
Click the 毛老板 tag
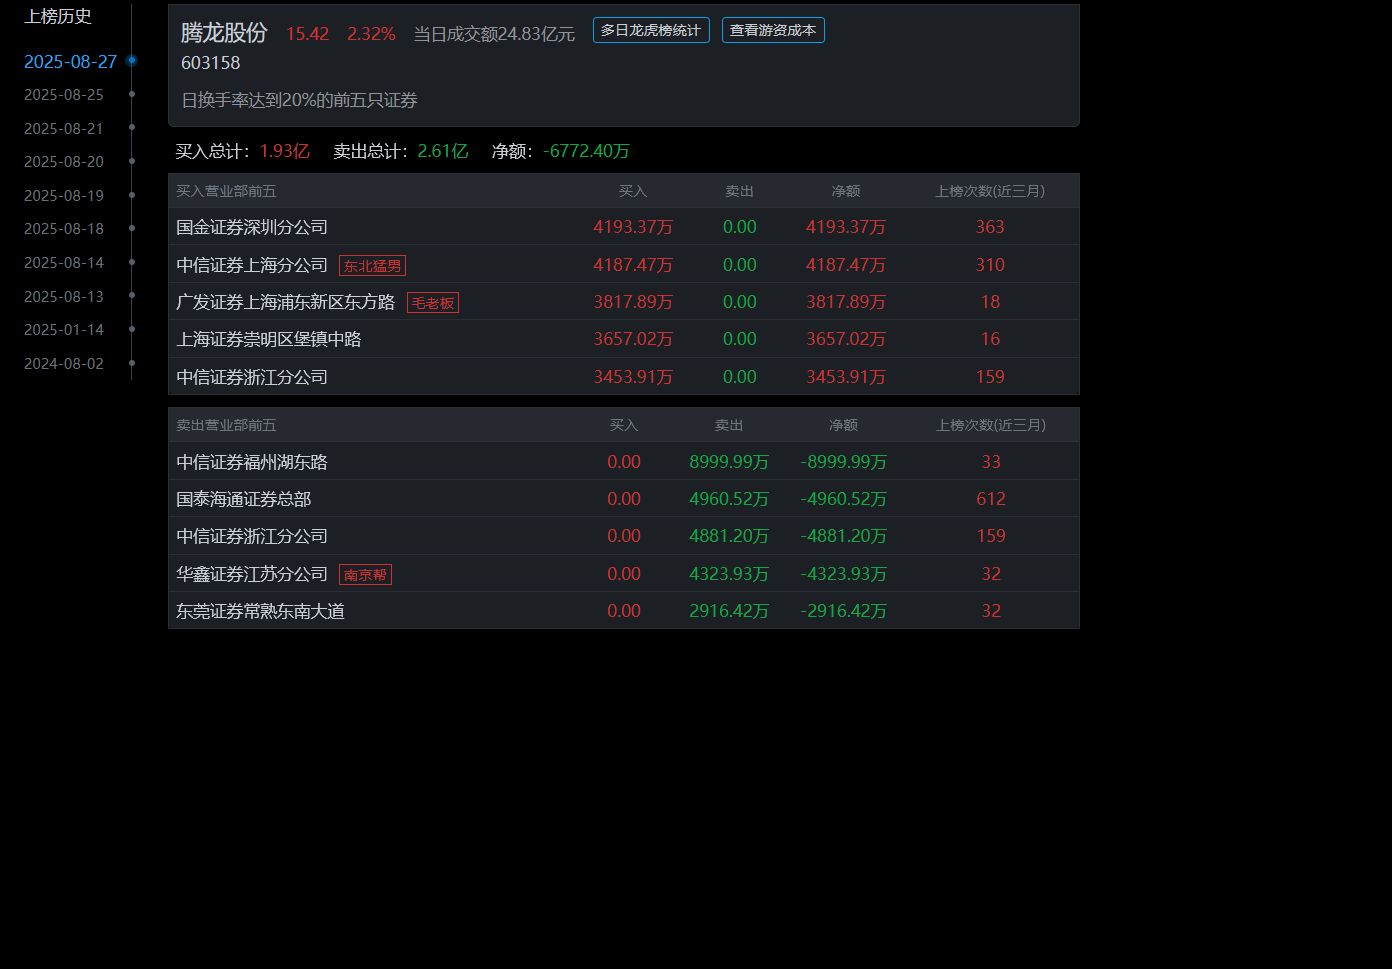[433, 303]
